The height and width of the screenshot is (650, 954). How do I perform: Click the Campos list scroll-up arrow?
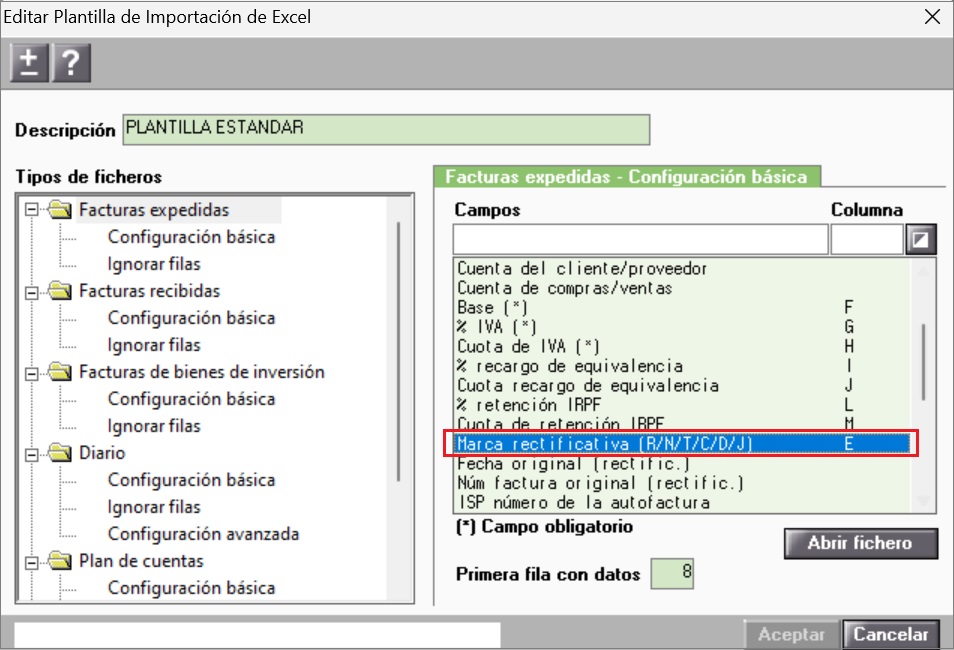point(923,270)
